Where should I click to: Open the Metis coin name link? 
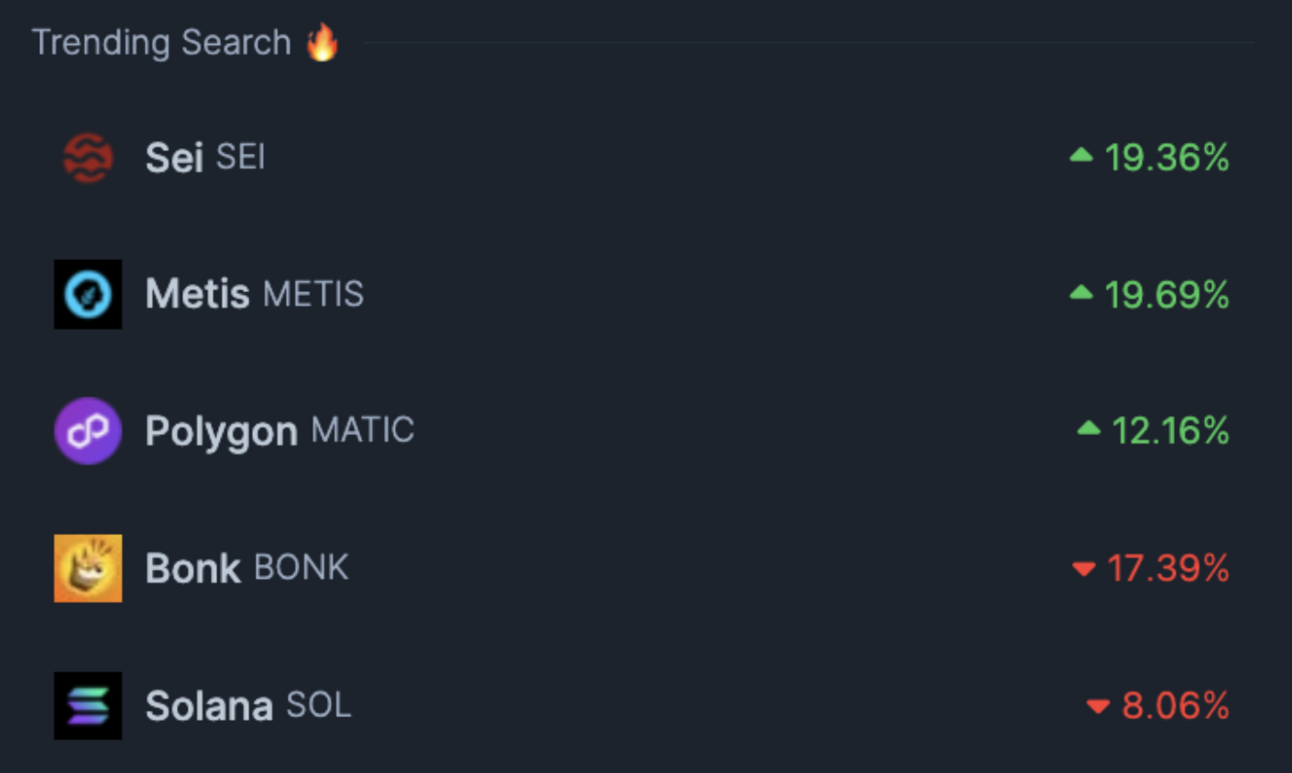197,294
